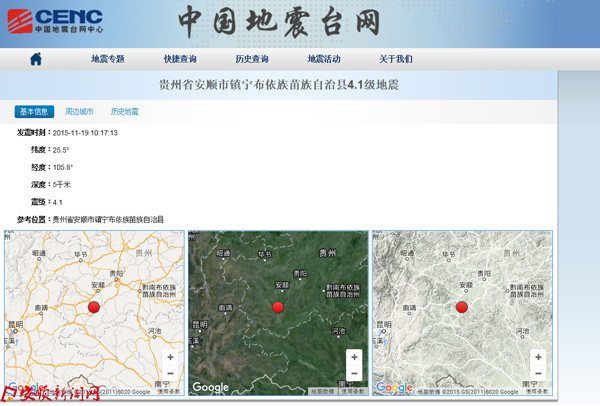Open the 快捷查询 menu
Viewport: 600px width, 406px height.
pyautogui.click(x=180, y=59)
